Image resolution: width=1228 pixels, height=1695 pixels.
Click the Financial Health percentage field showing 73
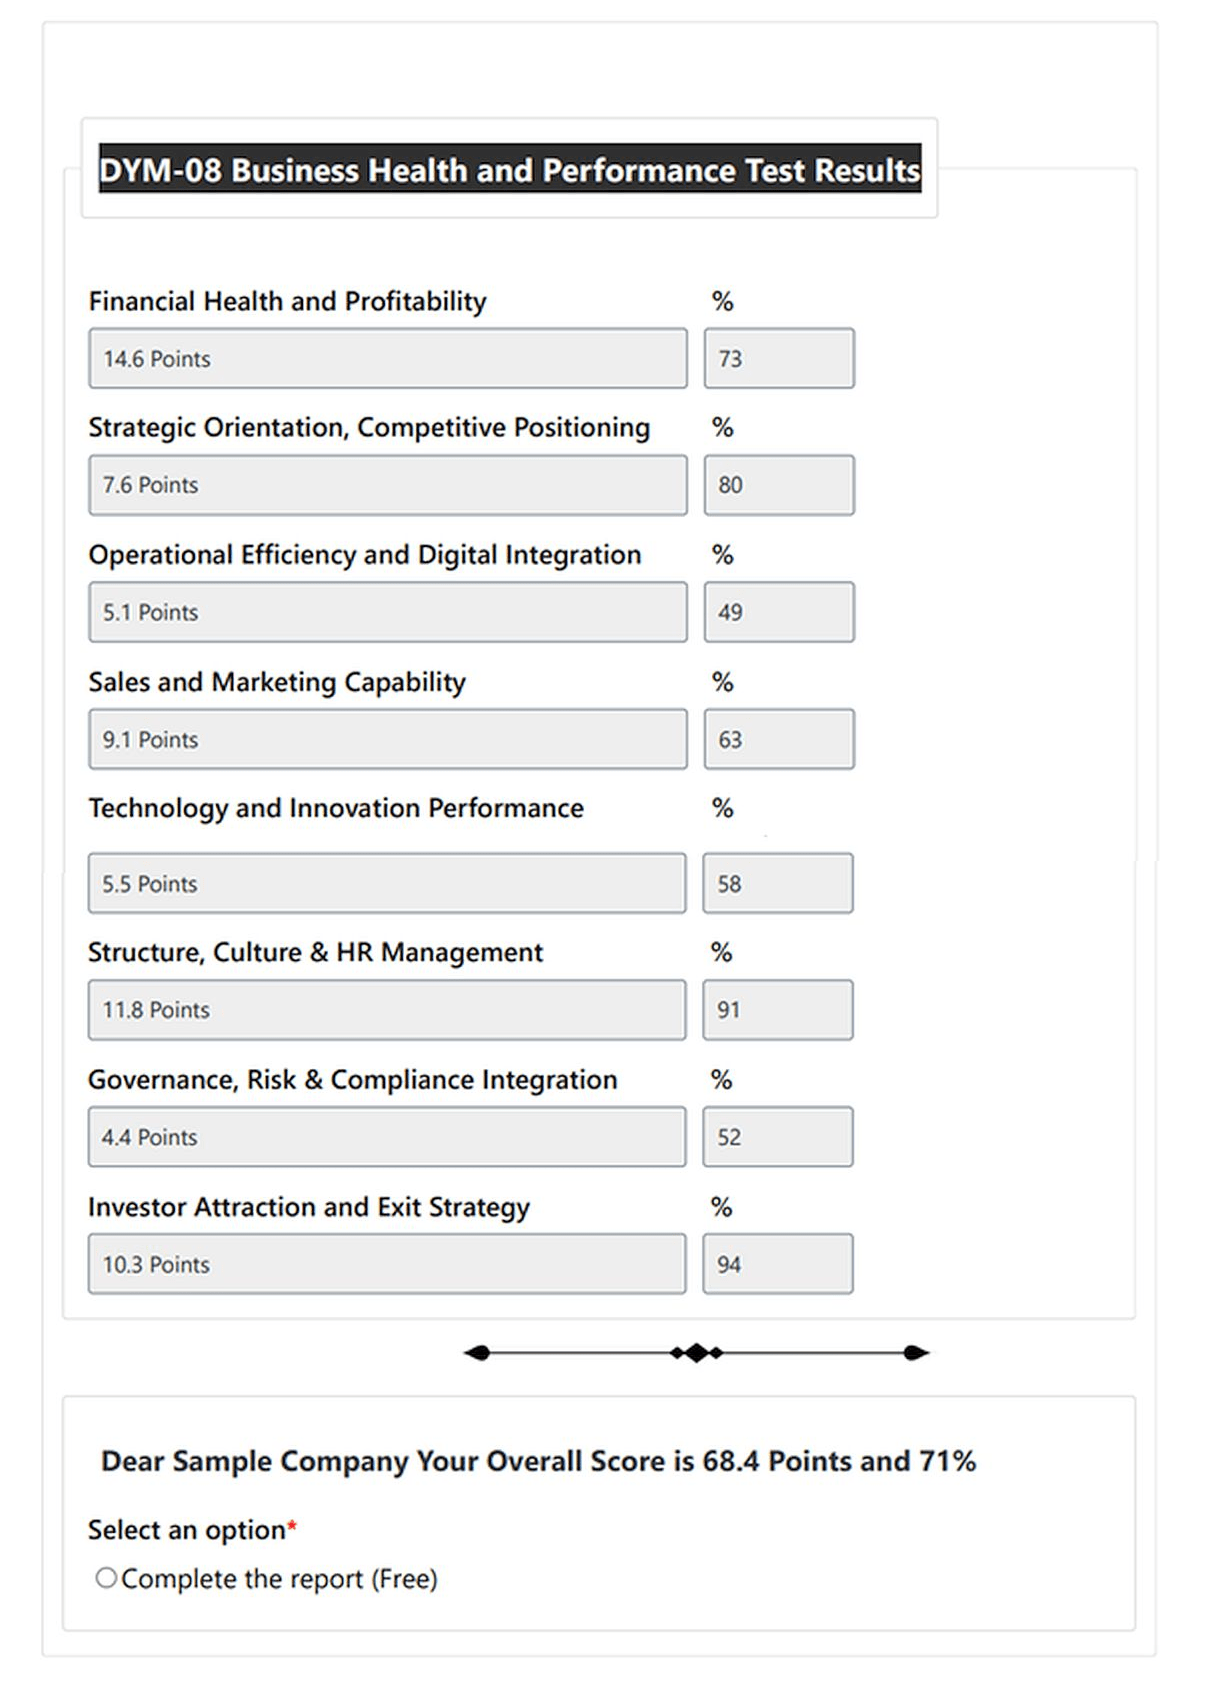pos(779,358)
